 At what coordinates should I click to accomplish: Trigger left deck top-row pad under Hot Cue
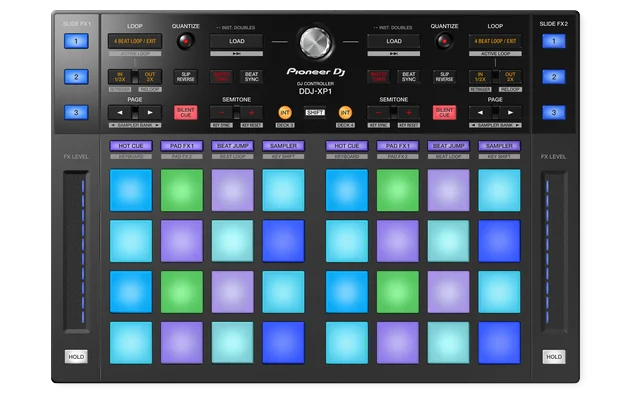(131, 190)
